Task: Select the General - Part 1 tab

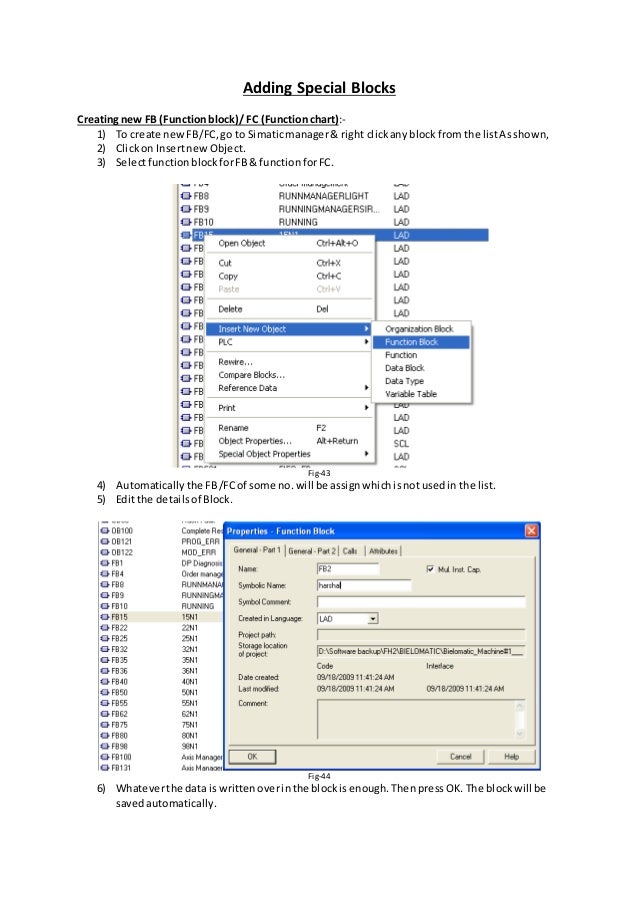Action: [257, 550]
